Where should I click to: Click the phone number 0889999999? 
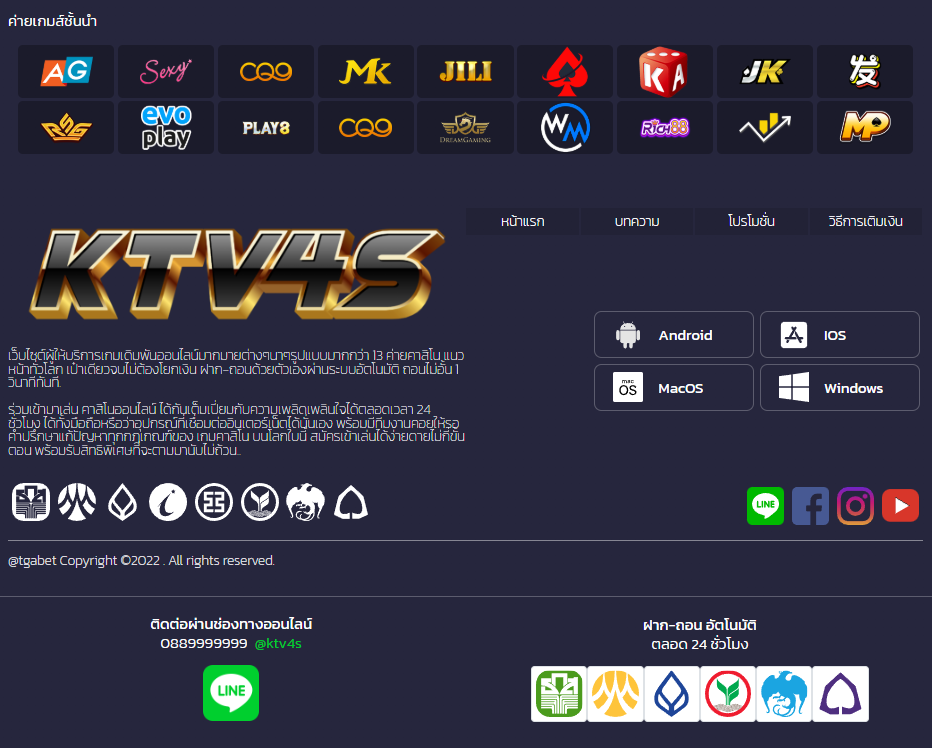[204, 643]
